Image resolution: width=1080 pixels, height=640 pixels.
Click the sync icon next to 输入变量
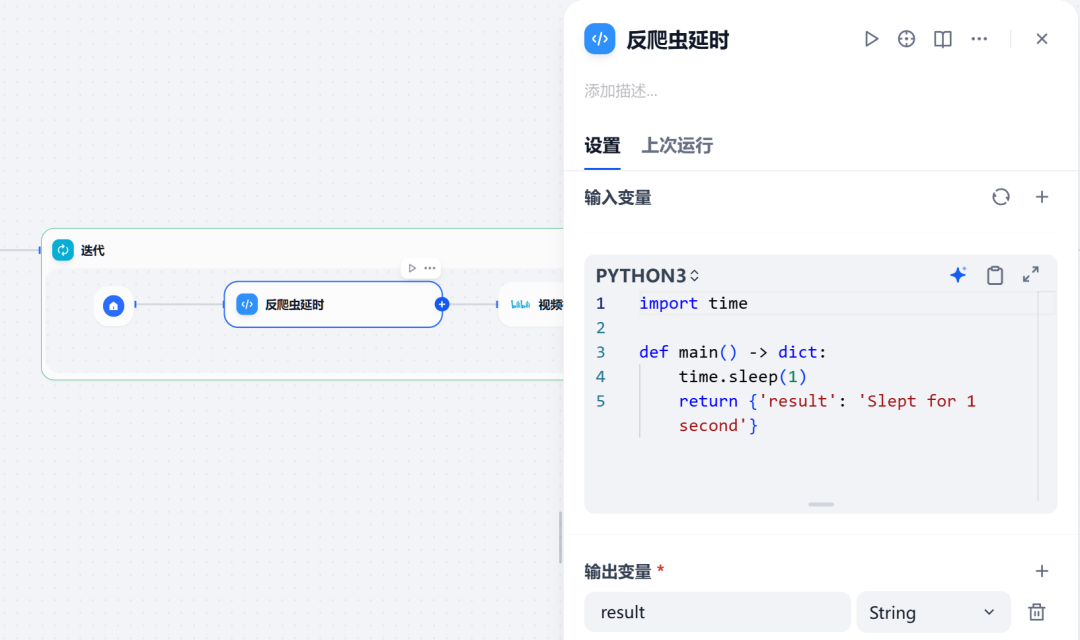1001,197
